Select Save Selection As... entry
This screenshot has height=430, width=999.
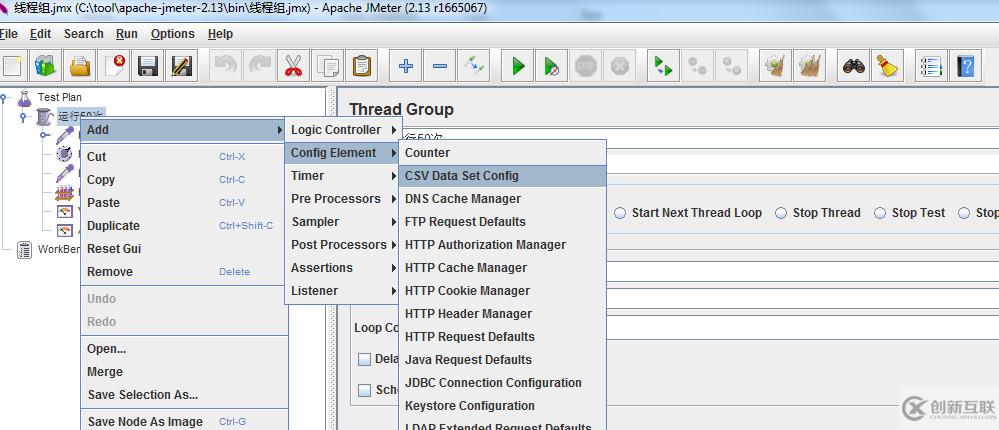coord(184,394)
